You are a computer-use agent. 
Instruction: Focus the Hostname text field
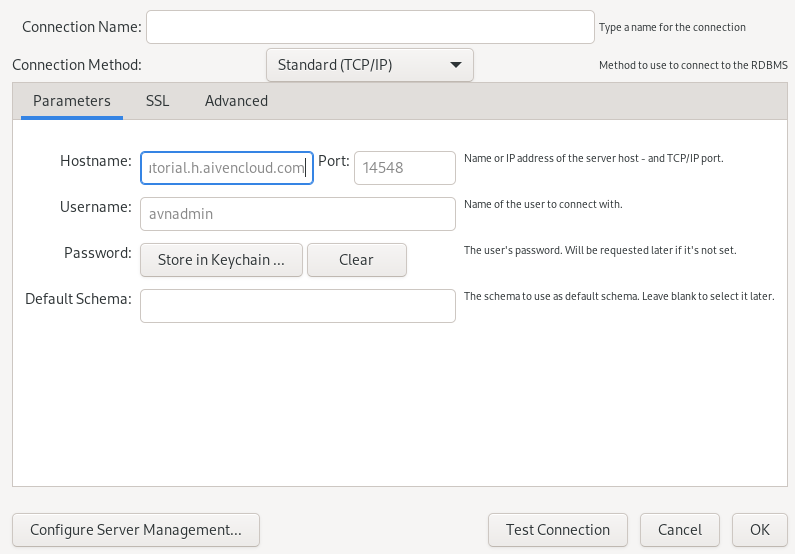point(227,168)
